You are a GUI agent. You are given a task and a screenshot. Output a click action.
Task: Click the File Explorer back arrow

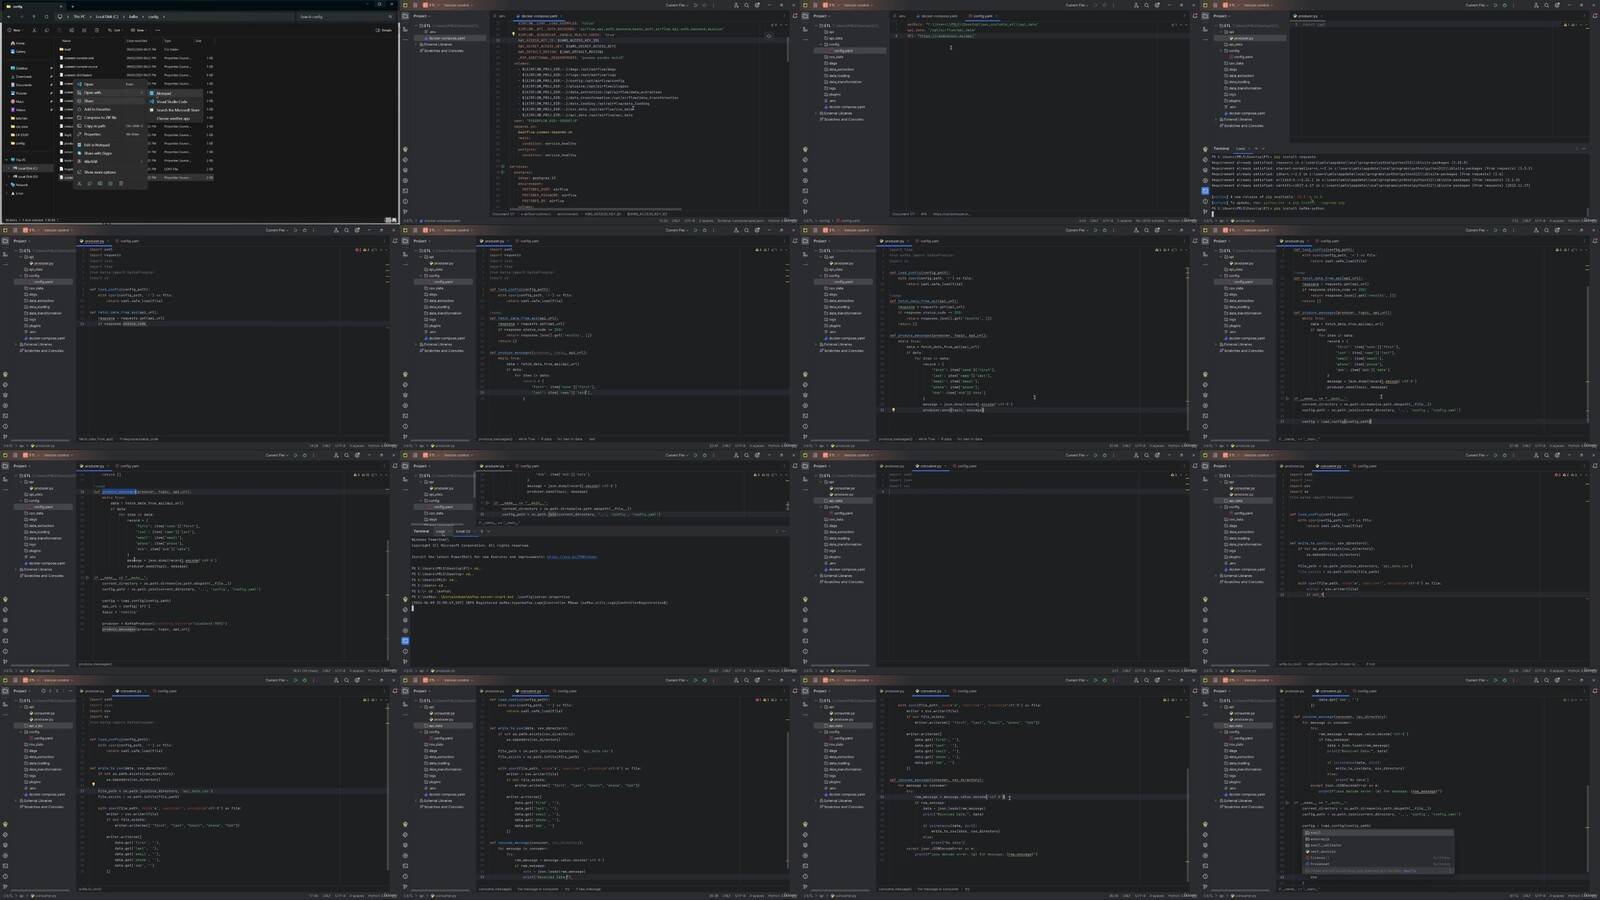(9, 17)
